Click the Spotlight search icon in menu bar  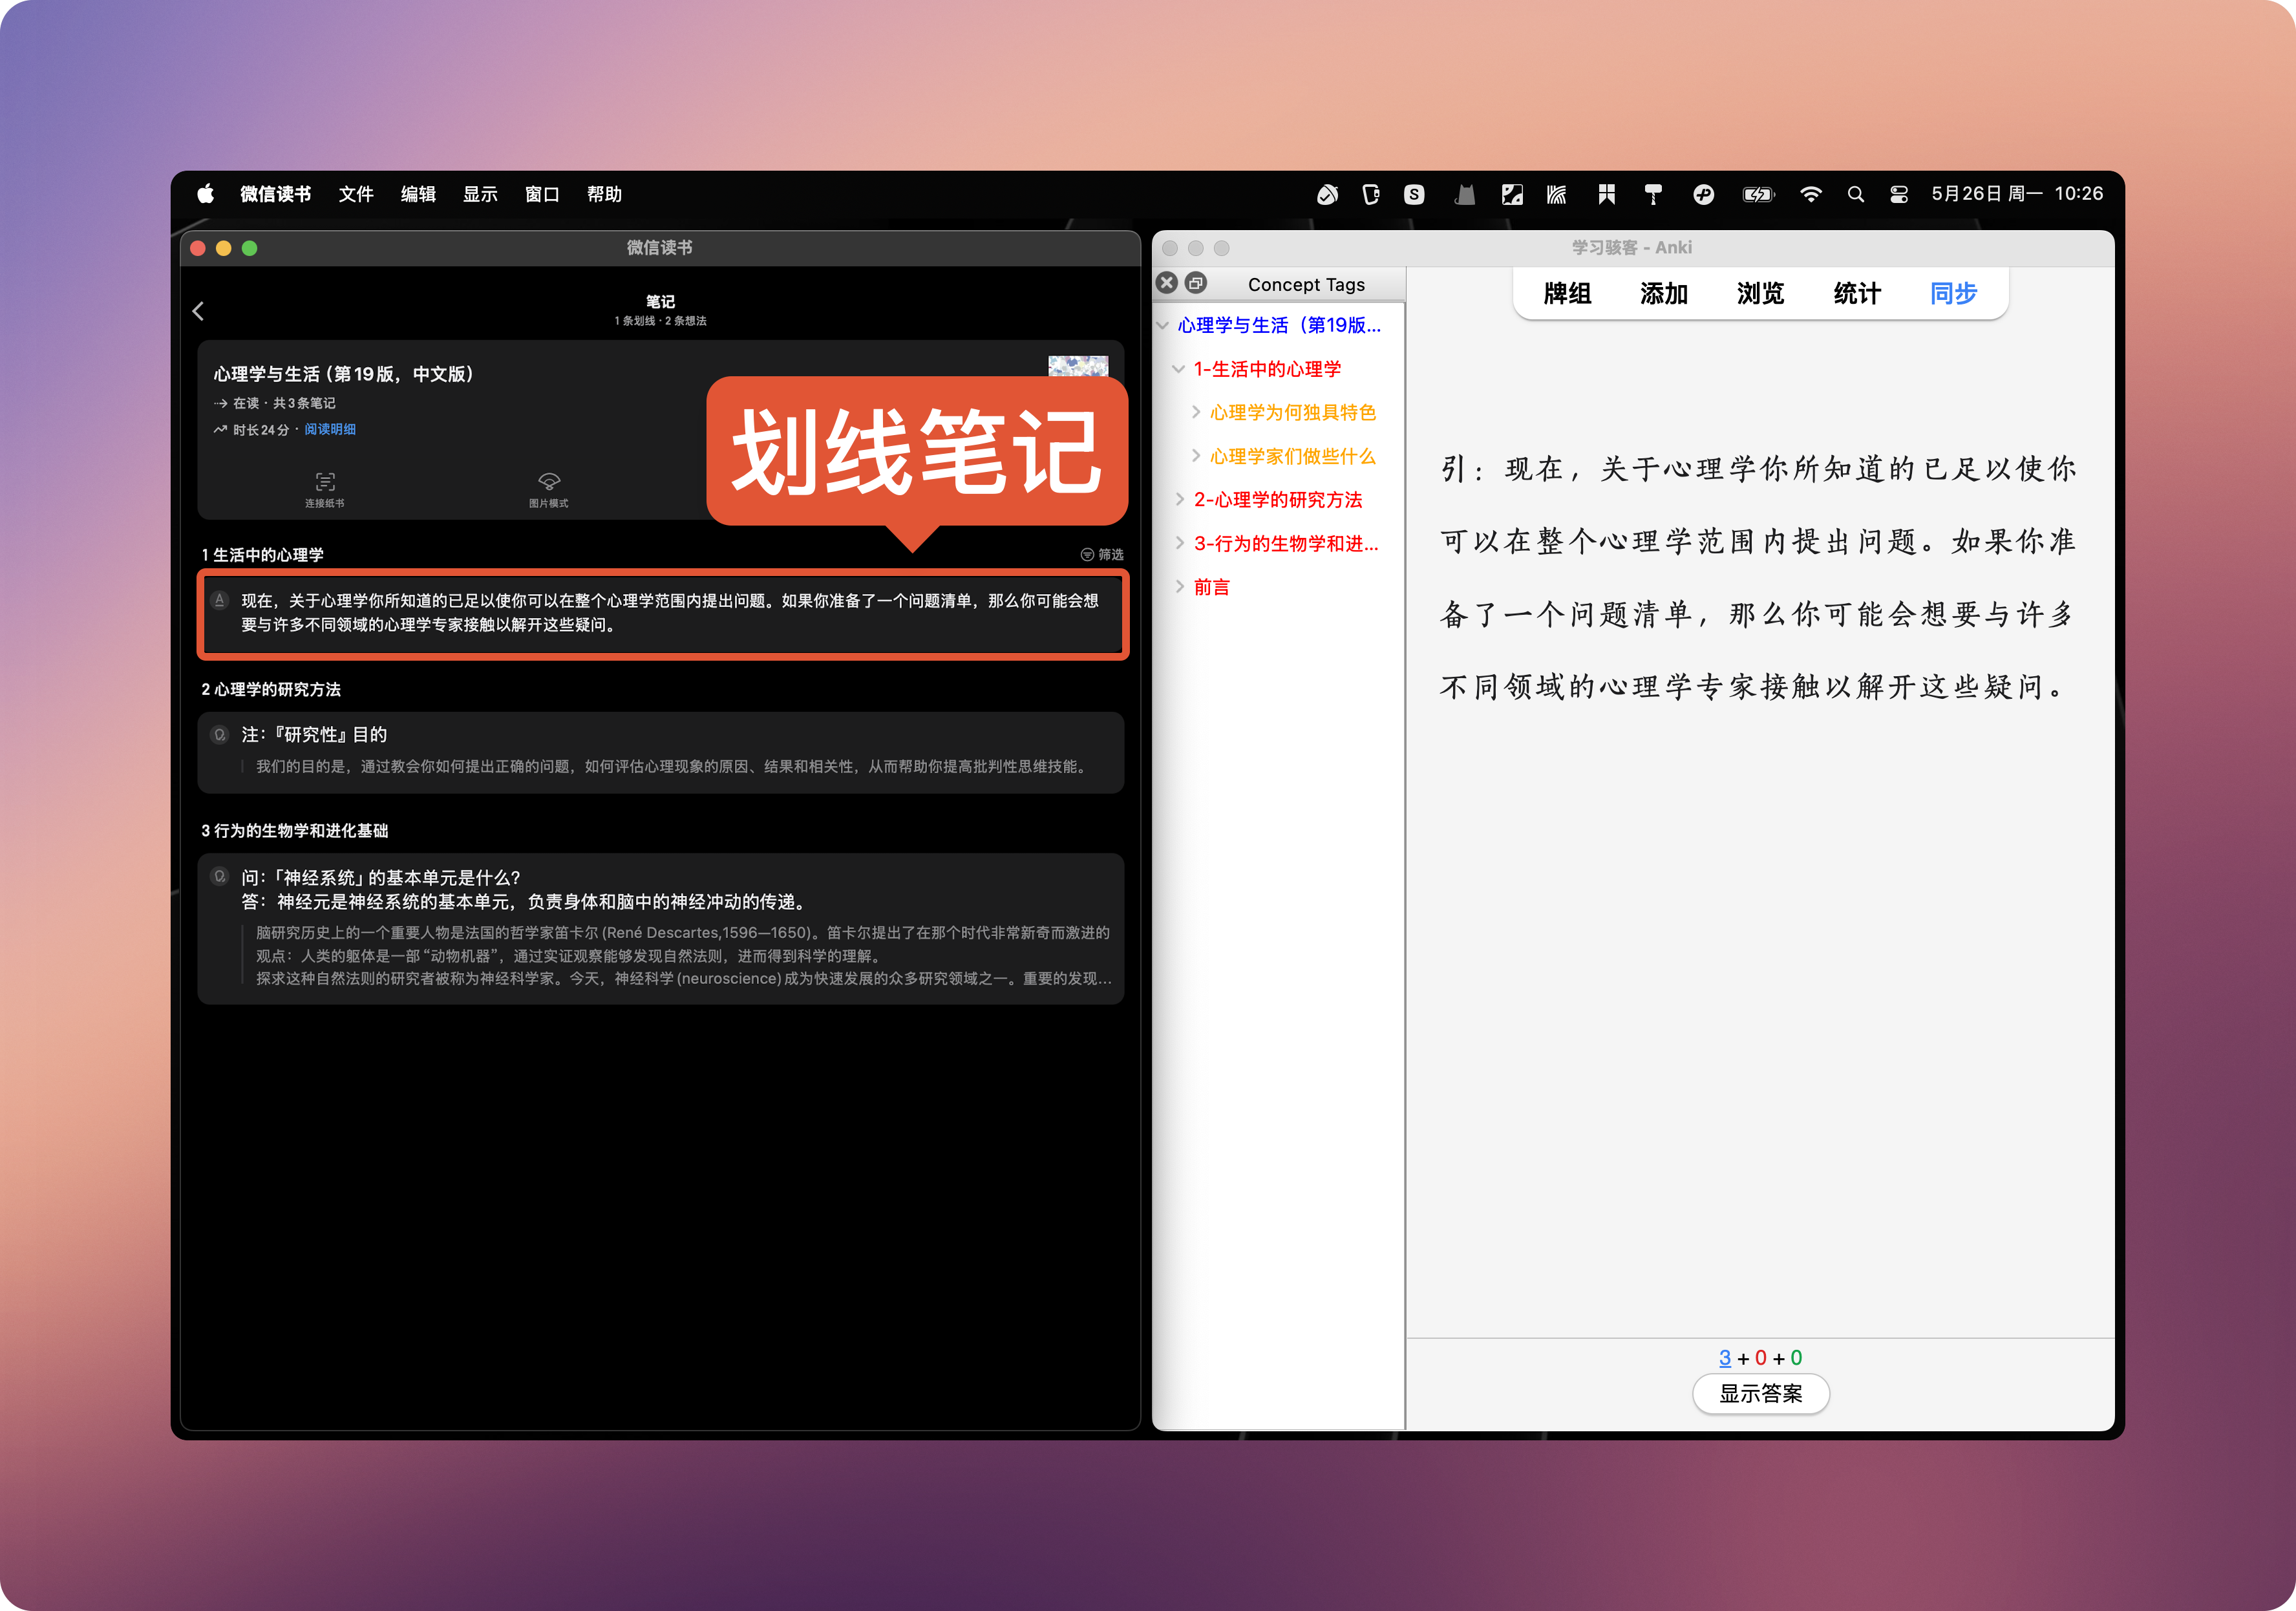point(1855,194)
